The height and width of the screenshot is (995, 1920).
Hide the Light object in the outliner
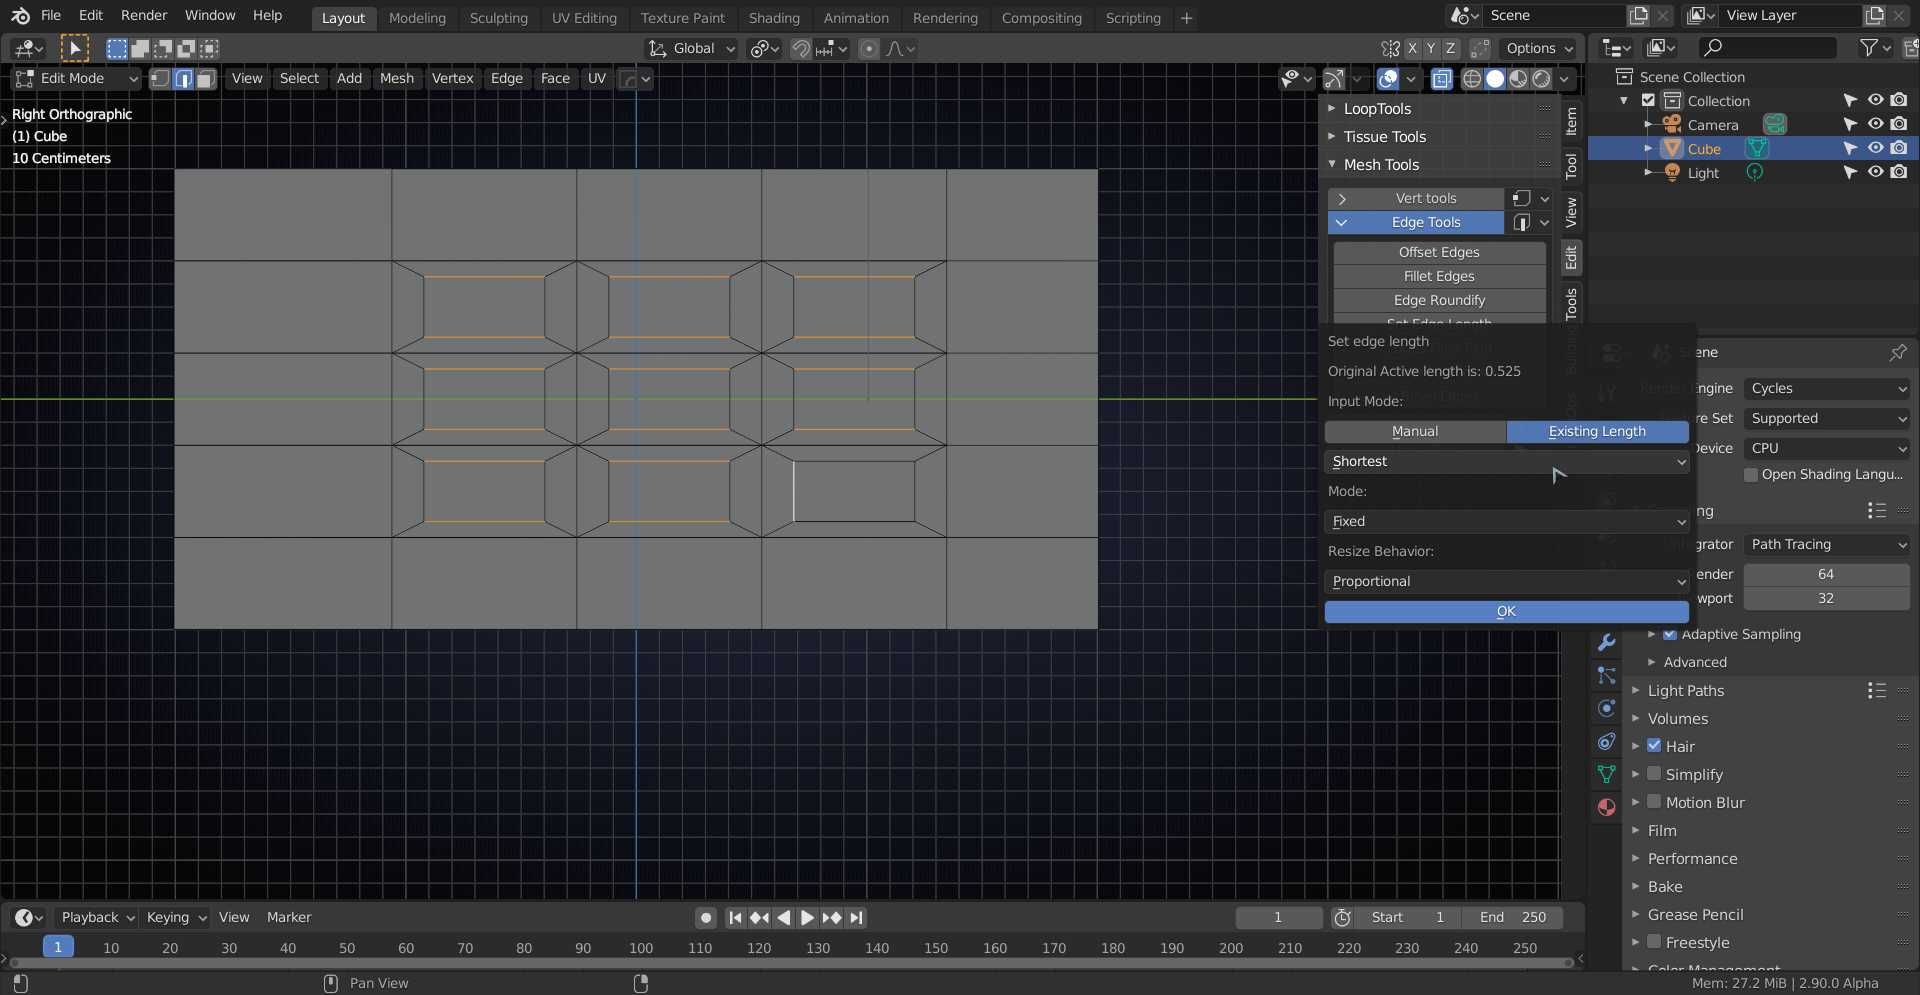pyautogui.click(x=1875, y=172)
